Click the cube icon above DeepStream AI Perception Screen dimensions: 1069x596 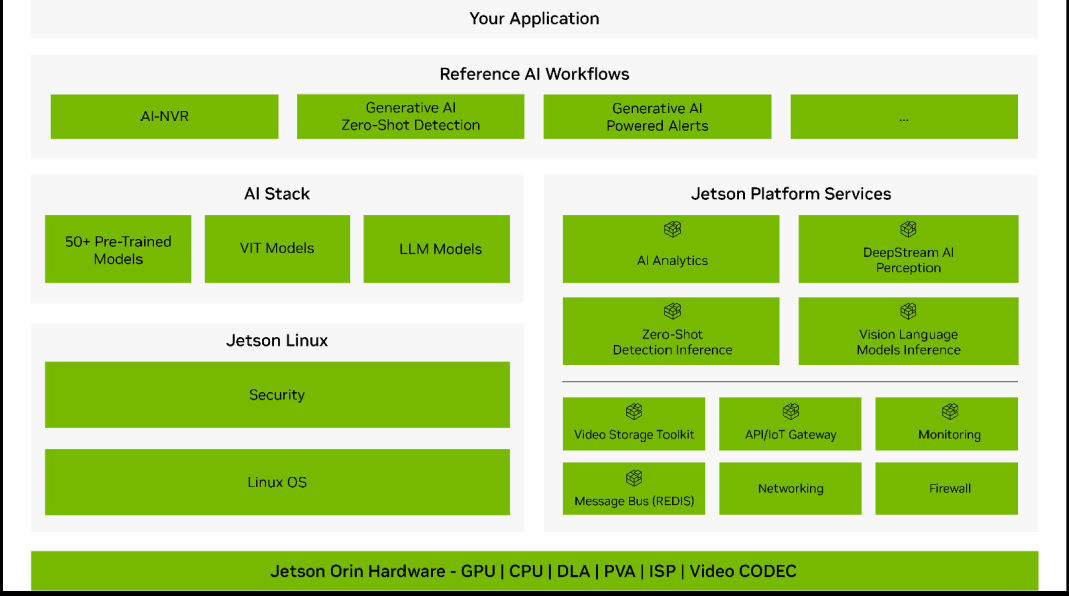coord(908,229)
